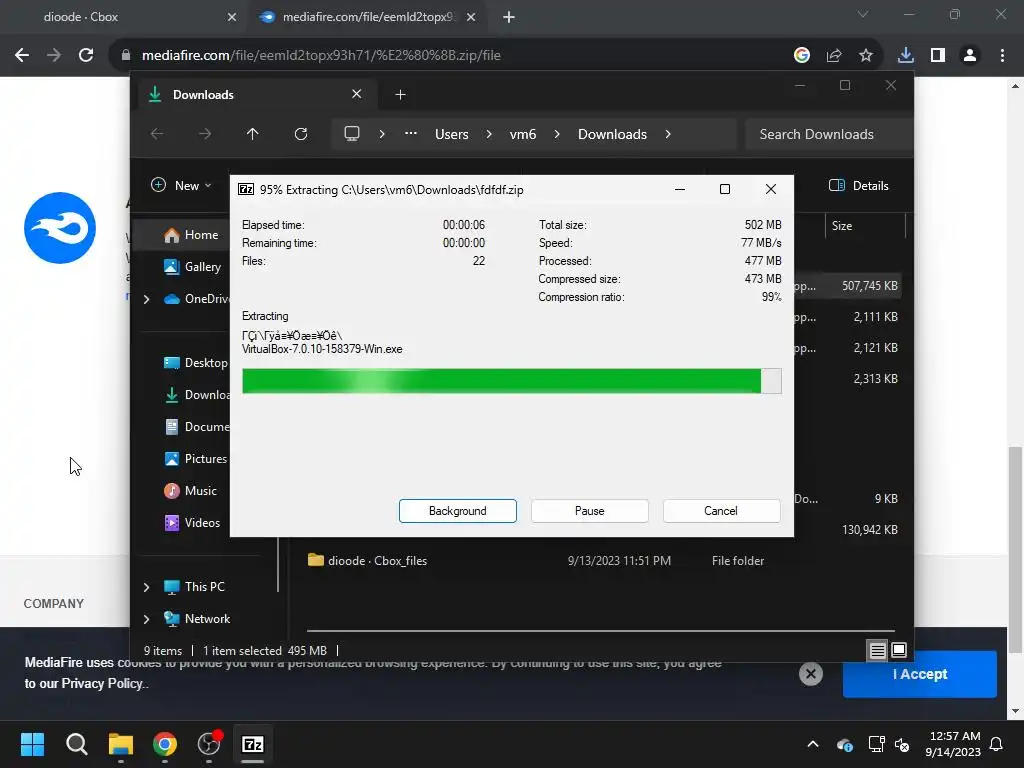Click the Privacy Policy link
This screenshot has height=768, width=1024.
point(103,684)
